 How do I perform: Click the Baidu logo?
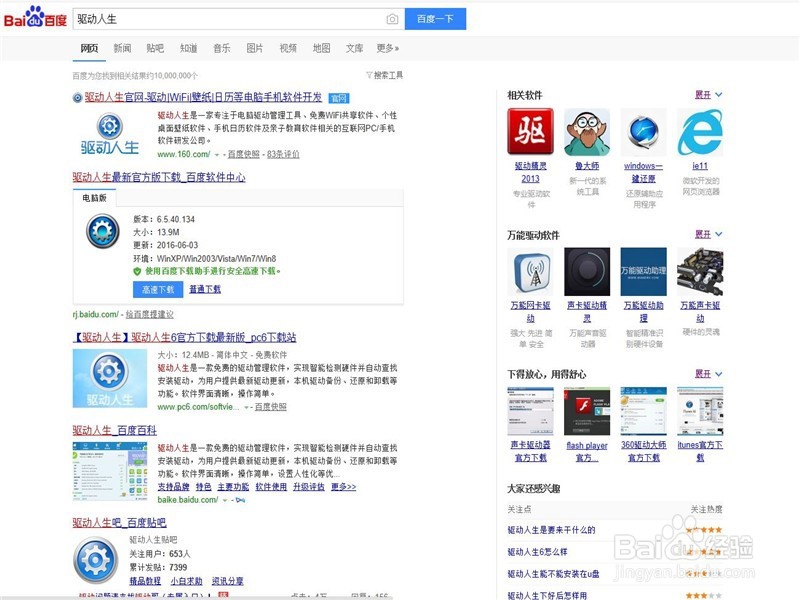tap(35, 17)
